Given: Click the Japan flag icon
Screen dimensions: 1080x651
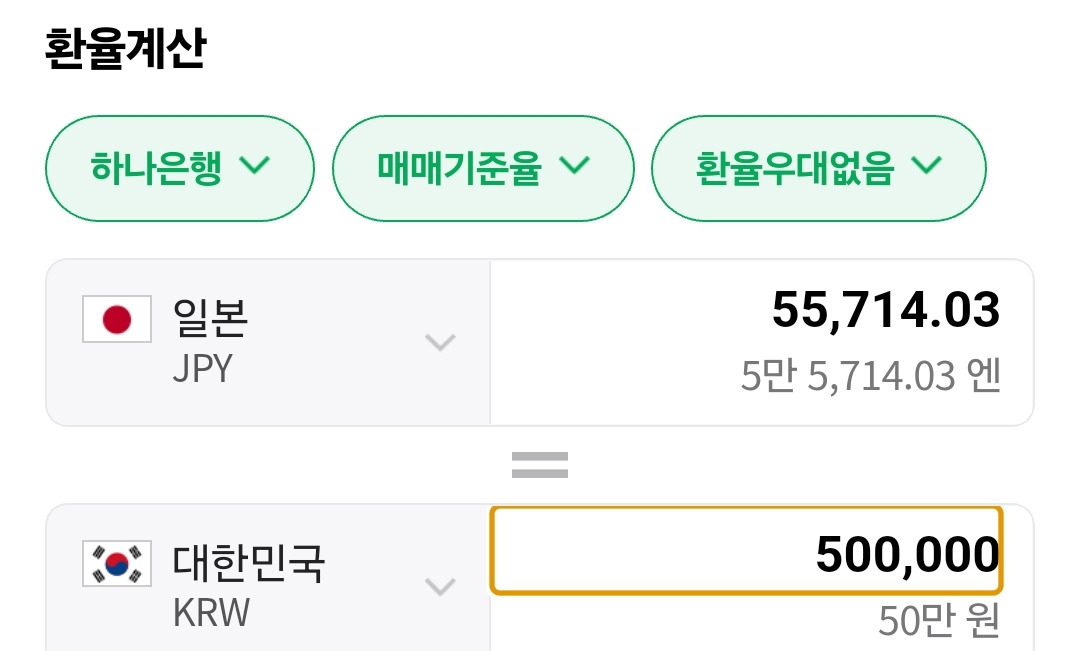Looking at the screenshot, I should click(117, 320).
